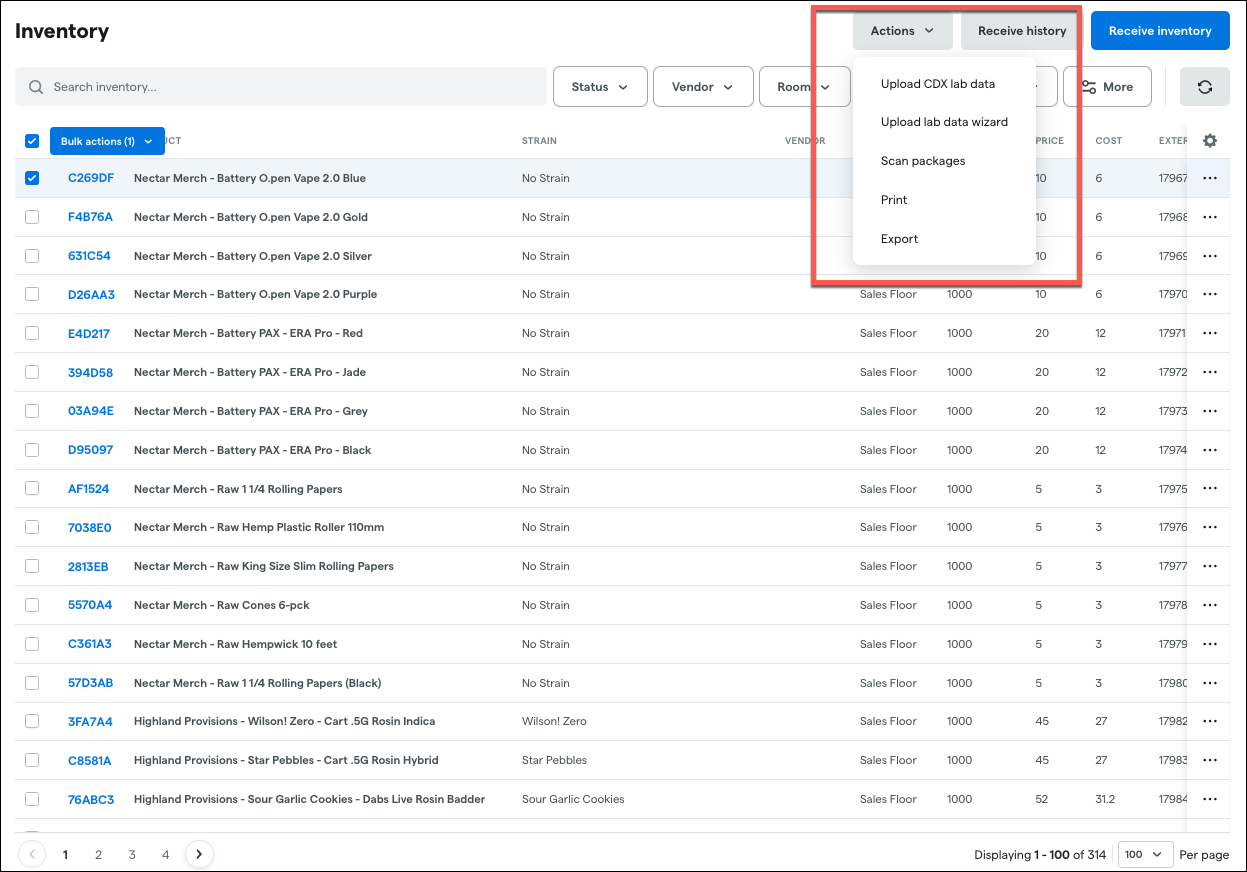Click the three-dot menu for E4D217 row
The height and width of the screenshot is (872, 1247).
1210,333
